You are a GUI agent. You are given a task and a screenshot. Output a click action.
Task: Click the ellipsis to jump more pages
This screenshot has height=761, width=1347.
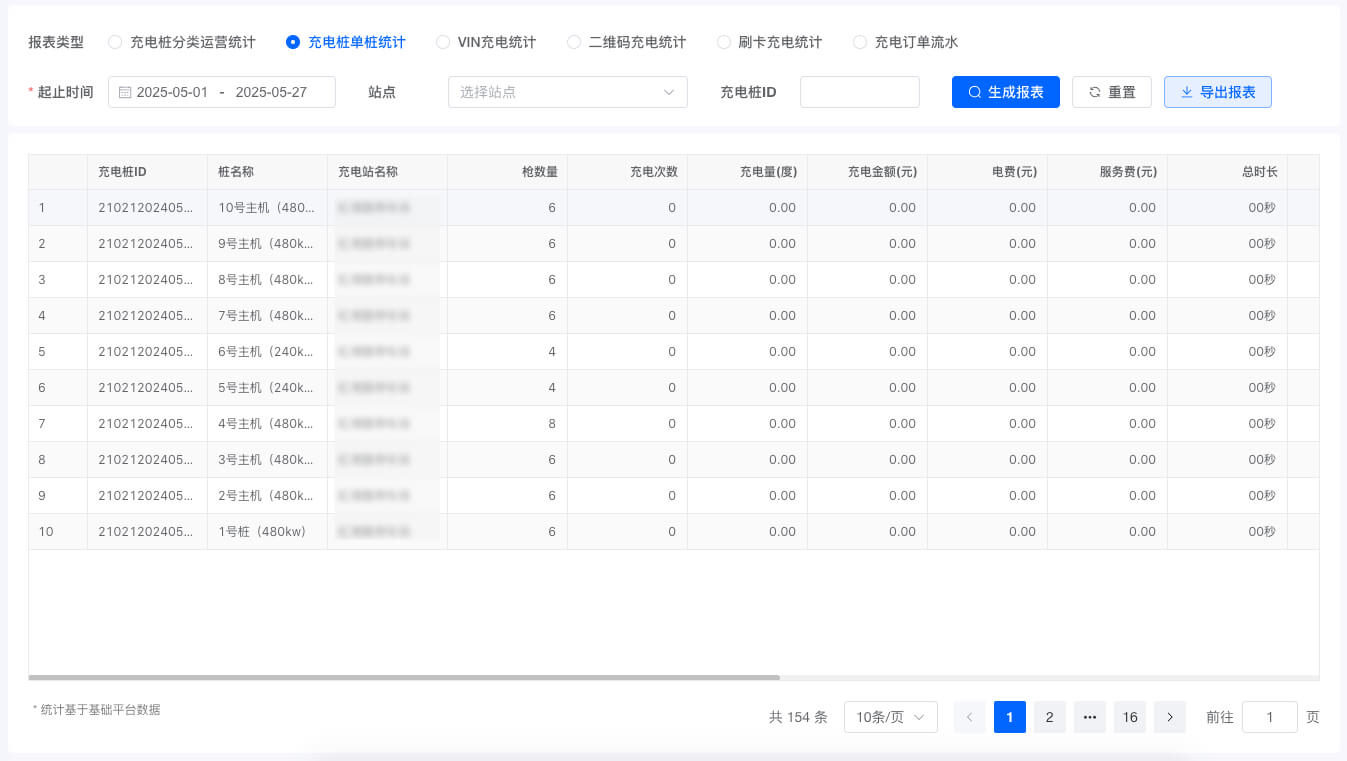[1090, 717]
